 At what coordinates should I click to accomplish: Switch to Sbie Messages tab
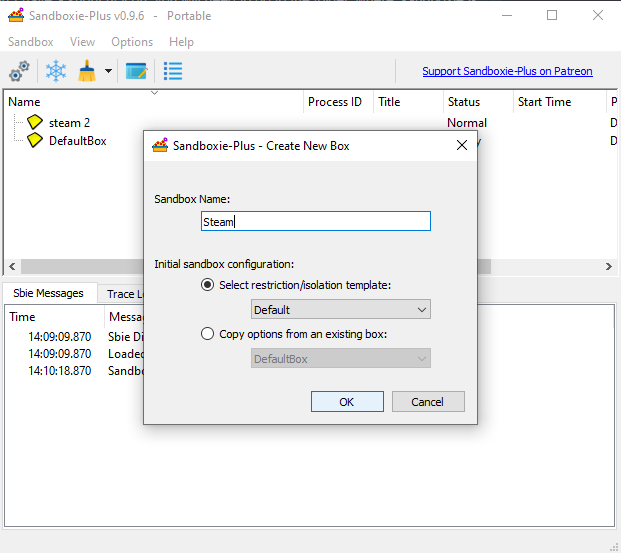tap(48, 293)
